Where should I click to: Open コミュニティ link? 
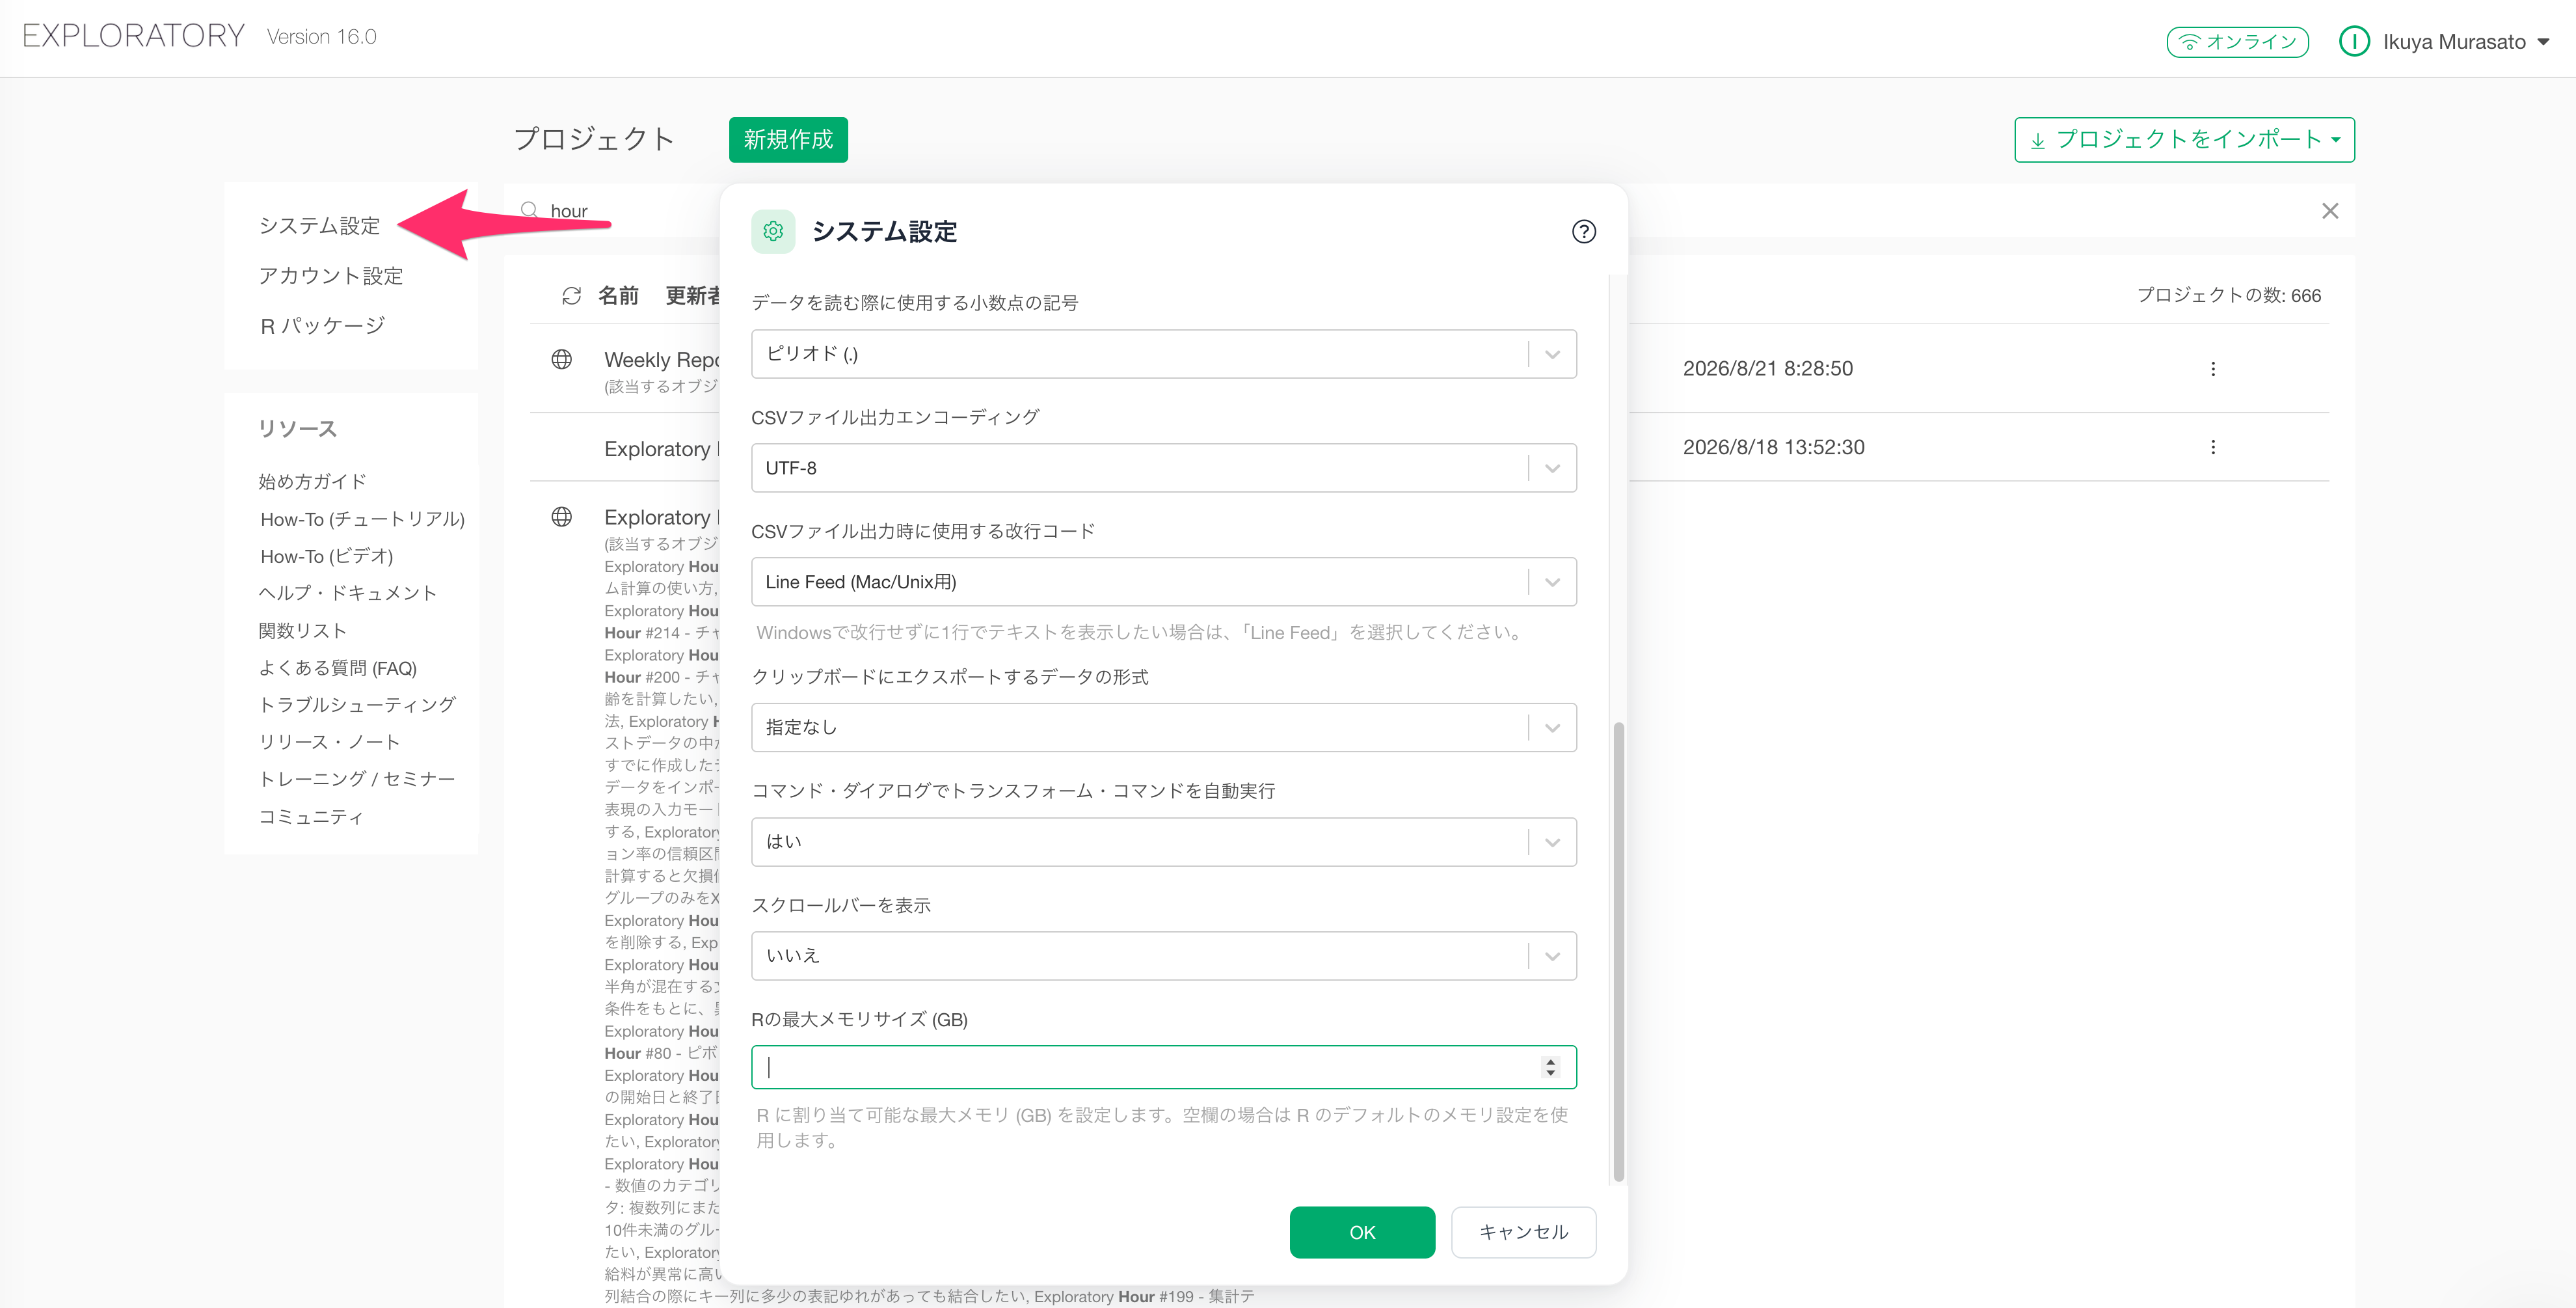tap(311, 817)
